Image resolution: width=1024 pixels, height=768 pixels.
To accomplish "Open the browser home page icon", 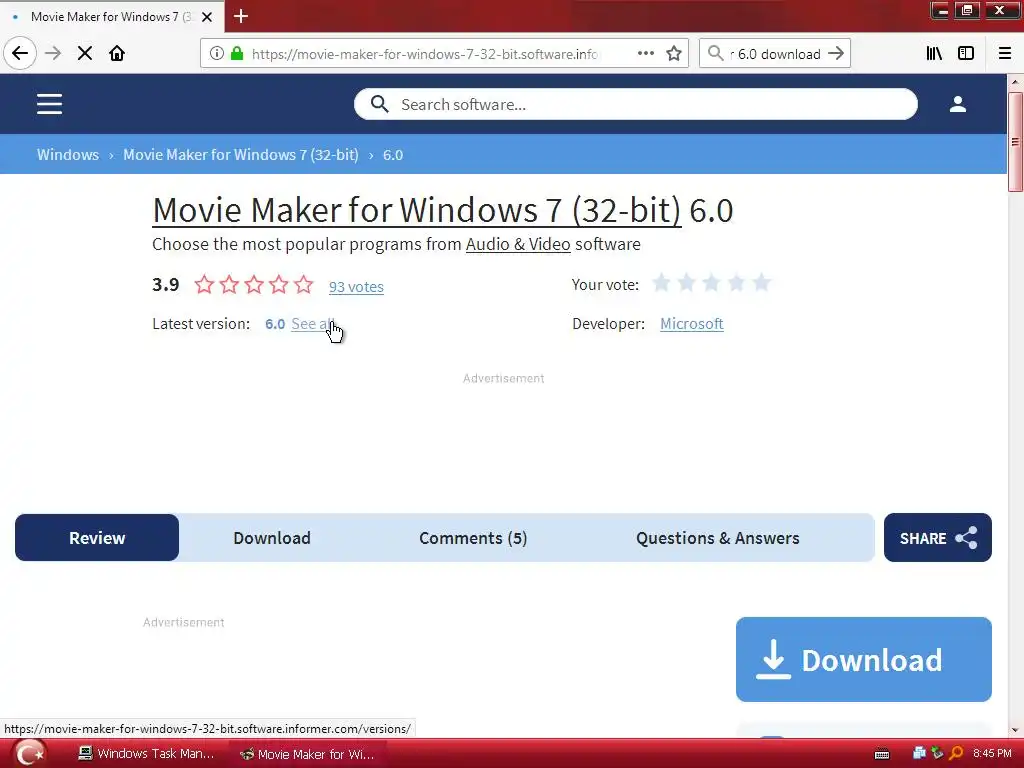I will pyautogui.click(x=117, y=54).
